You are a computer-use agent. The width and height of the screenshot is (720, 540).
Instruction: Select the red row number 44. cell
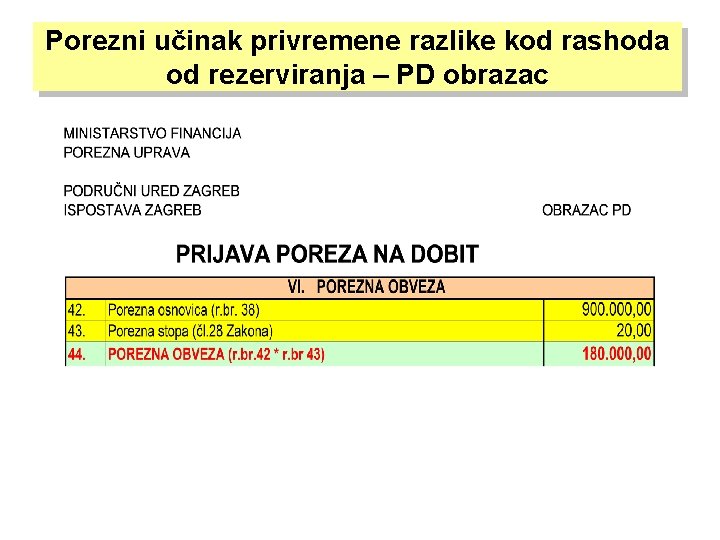click(86, 354)
